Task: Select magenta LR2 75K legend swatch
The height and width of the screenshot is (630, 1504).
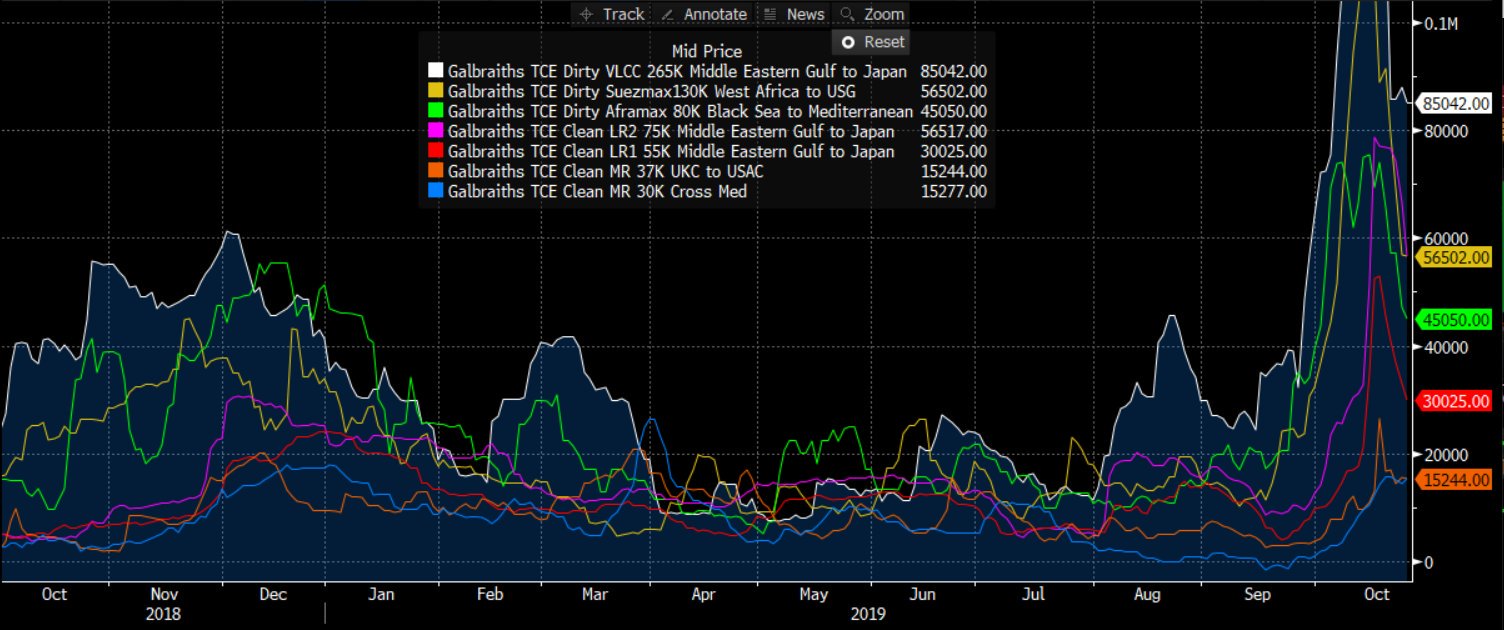Action: (435, 131)
